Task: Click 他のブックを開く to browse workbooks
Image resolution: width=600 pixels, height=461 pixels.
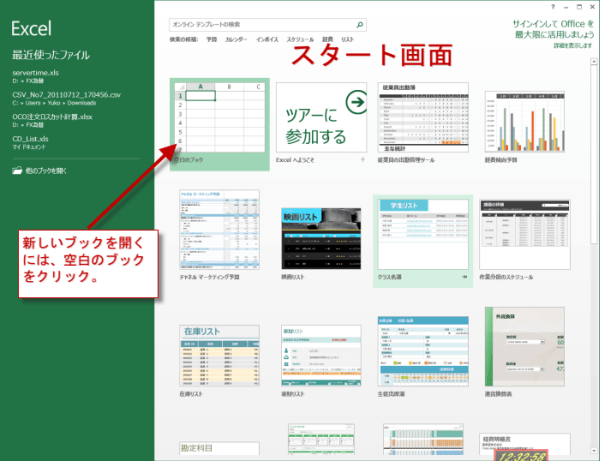Action: (x=46, y=171)
